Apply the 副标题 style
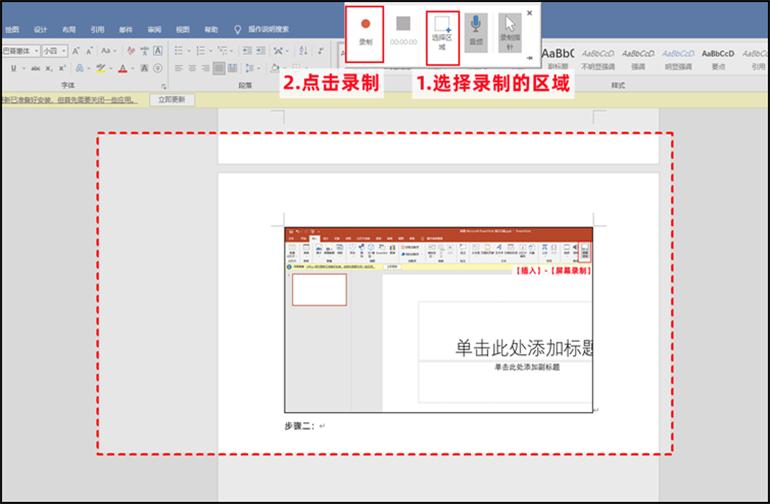This screenshot has width=770, height=504. click(557, 58)
